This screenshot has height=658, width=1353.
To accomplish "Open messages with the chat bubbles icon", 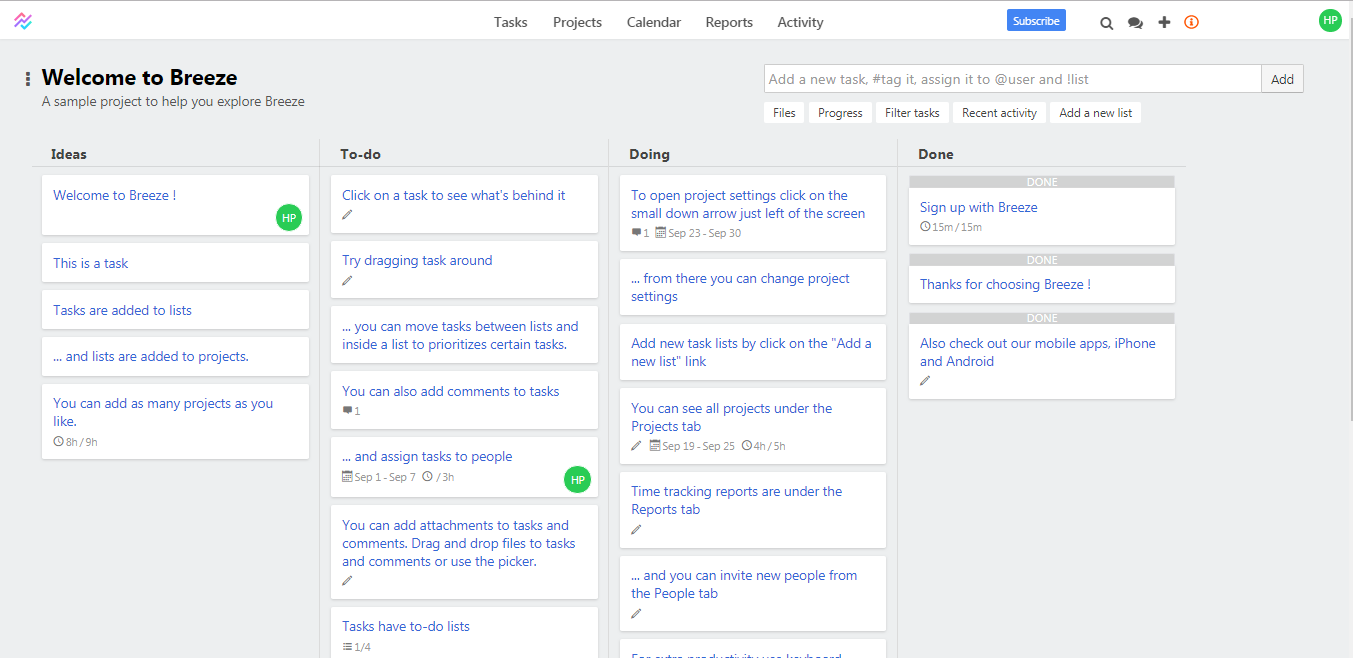I will point(1135,21).
